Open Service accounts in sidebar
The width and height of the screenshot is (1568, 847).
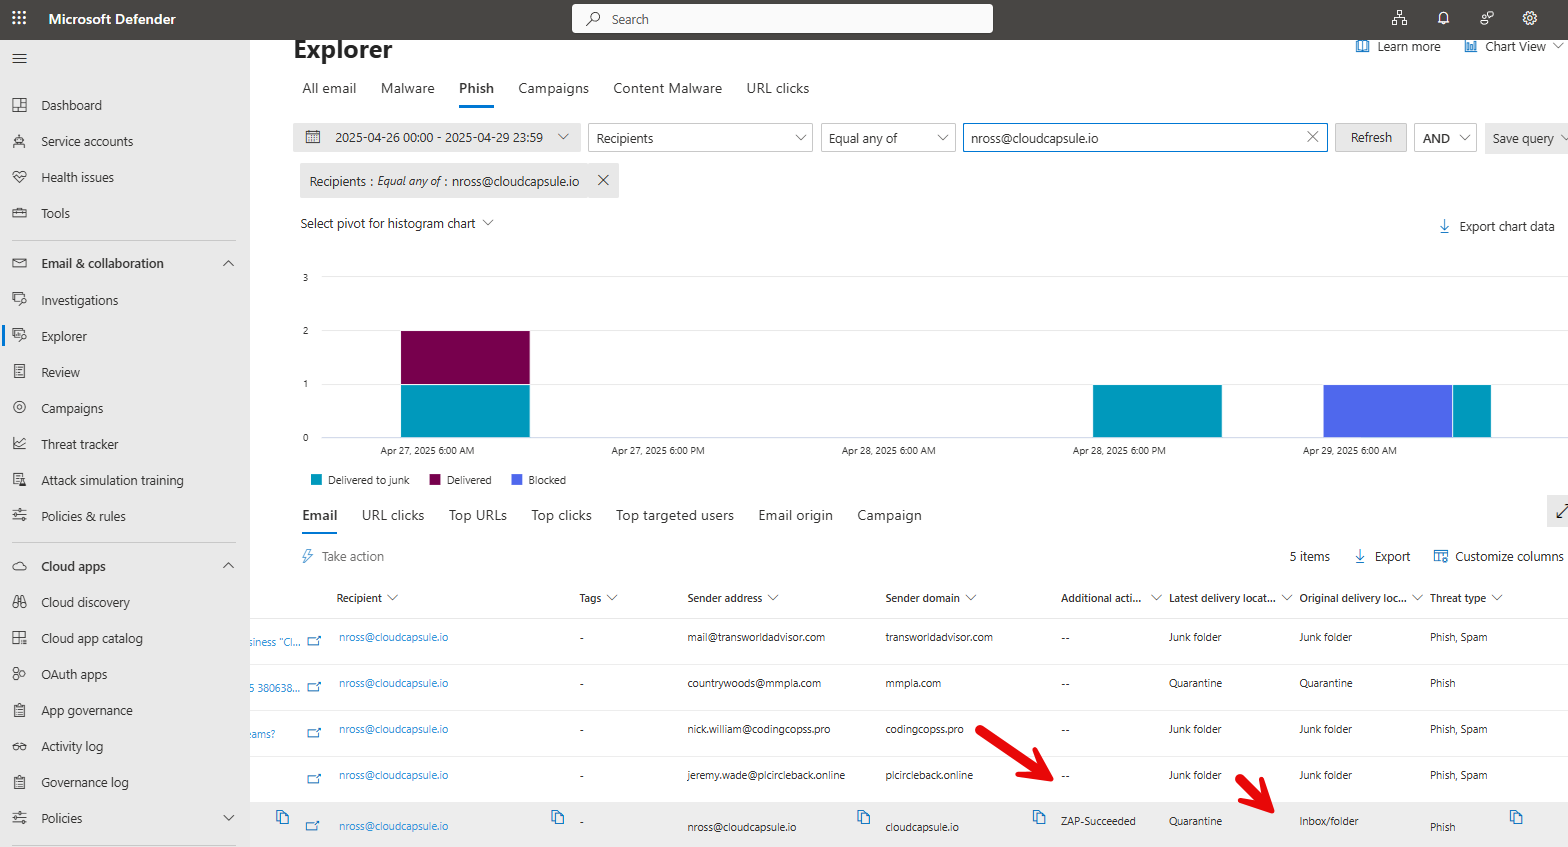(87, 141)
